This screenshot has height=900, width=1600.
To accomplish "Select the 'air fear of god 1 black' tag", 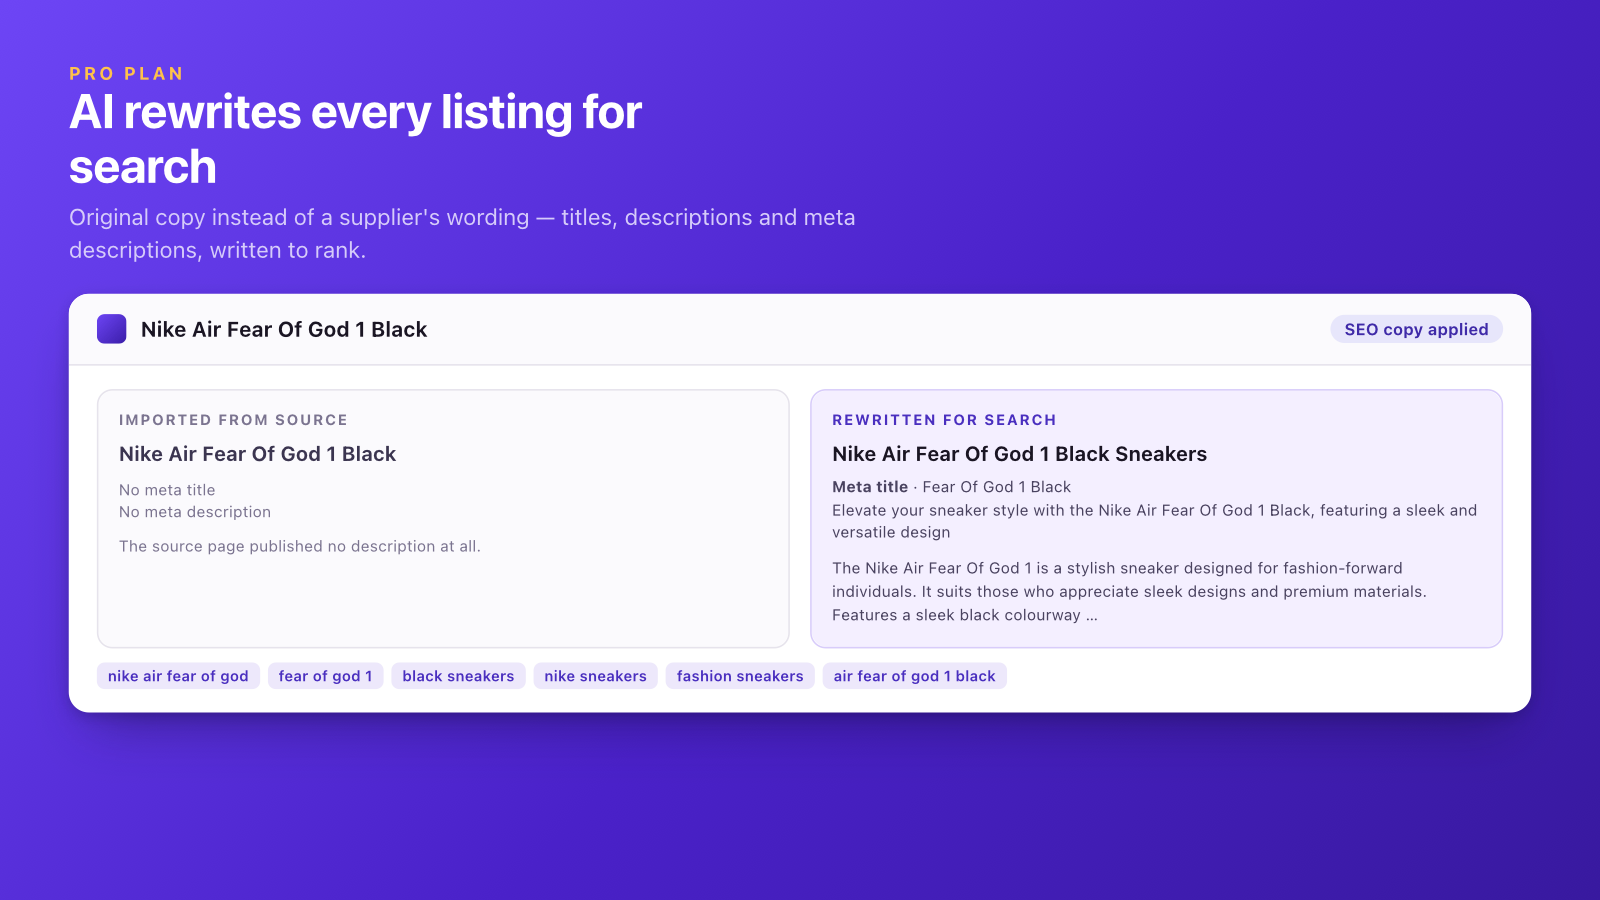I will [x=914, y=676].
